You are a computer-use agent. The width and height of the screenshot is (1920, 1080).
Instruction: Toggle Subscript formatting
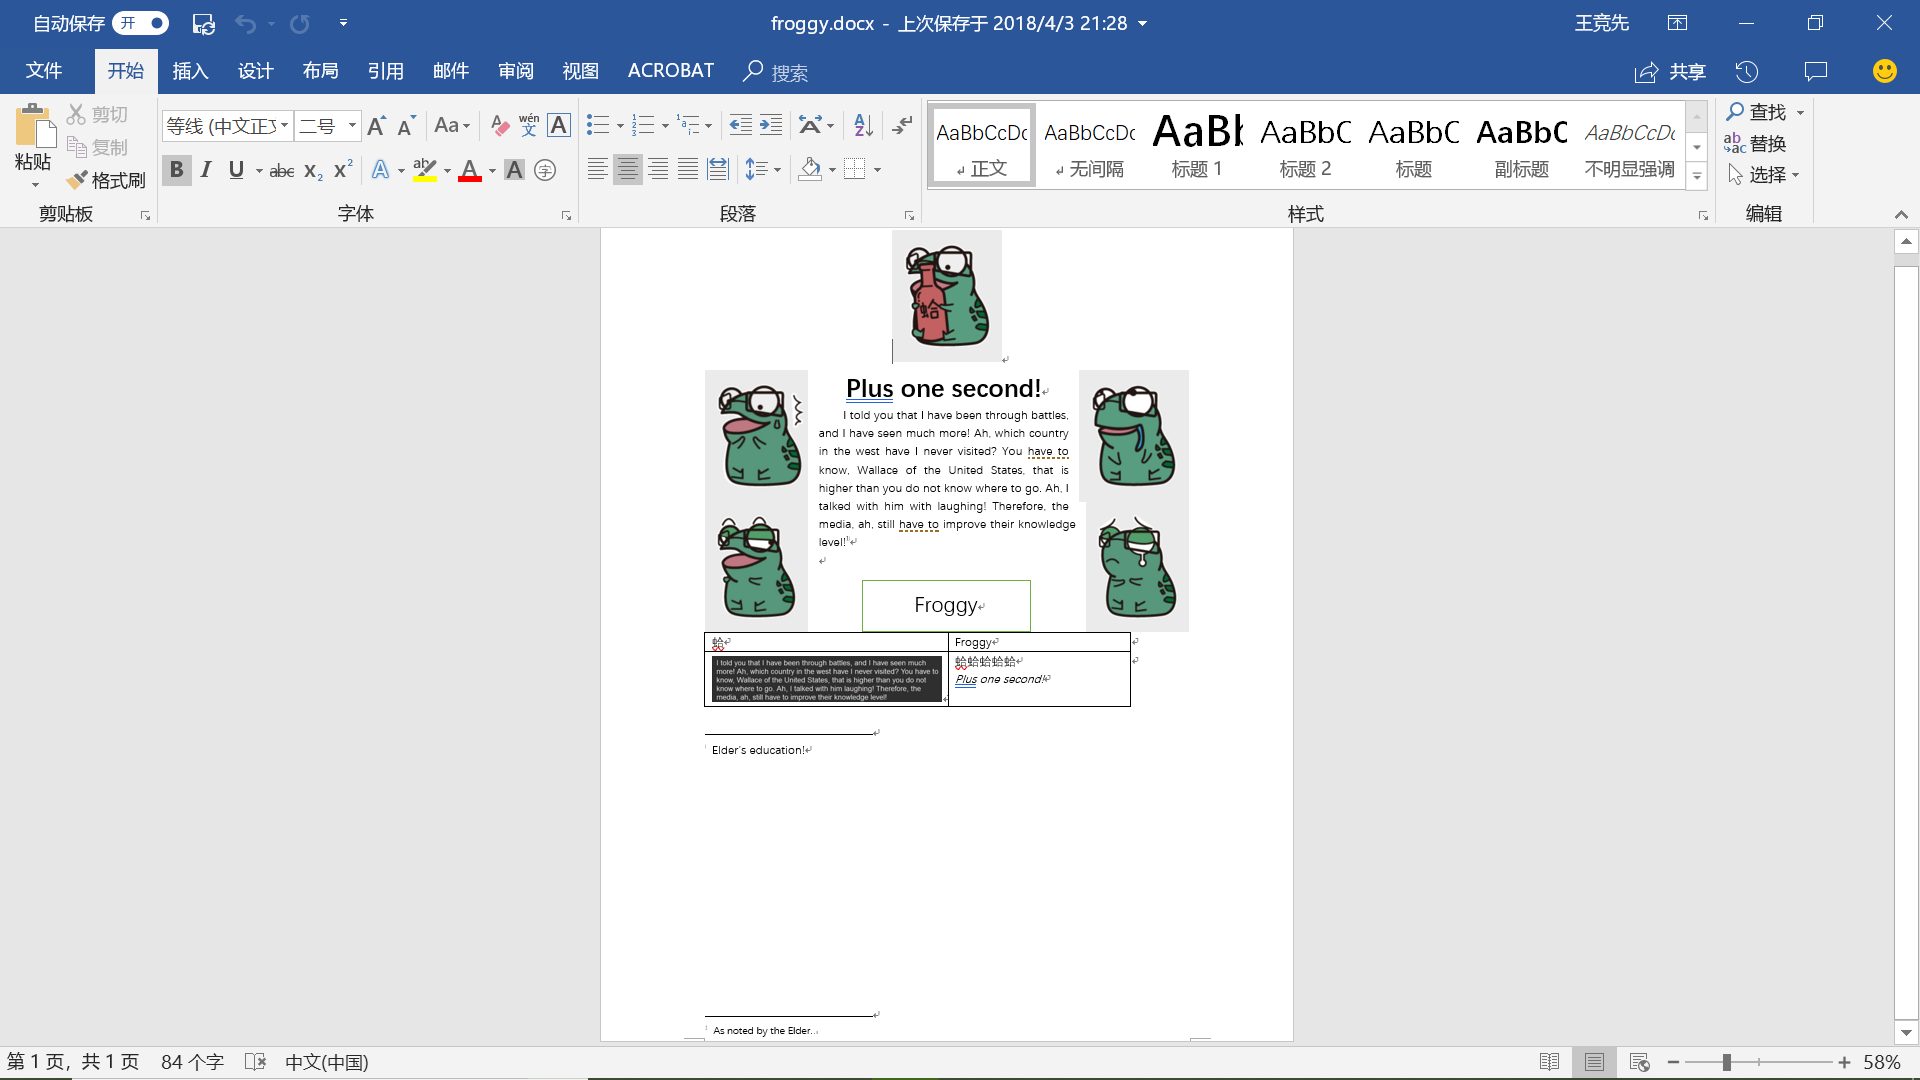point(313,170)
